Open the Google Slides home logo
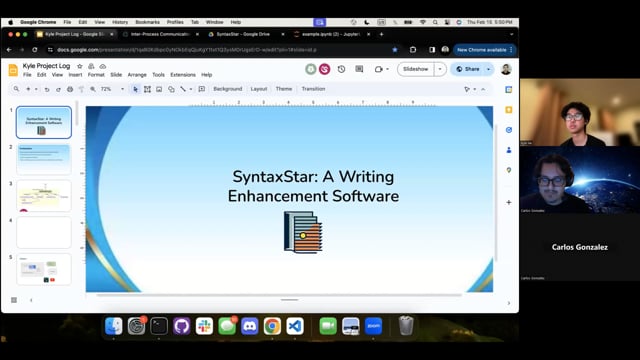640x360 pixels. [13, 70]
